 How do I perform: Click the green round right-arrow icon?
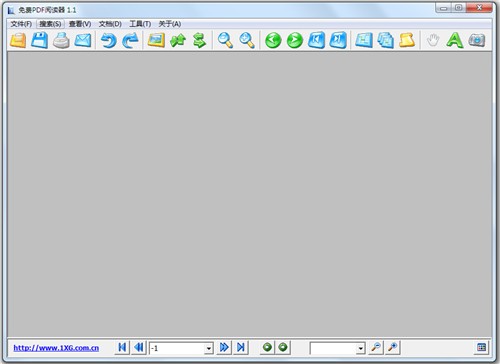tap(295, 40)
